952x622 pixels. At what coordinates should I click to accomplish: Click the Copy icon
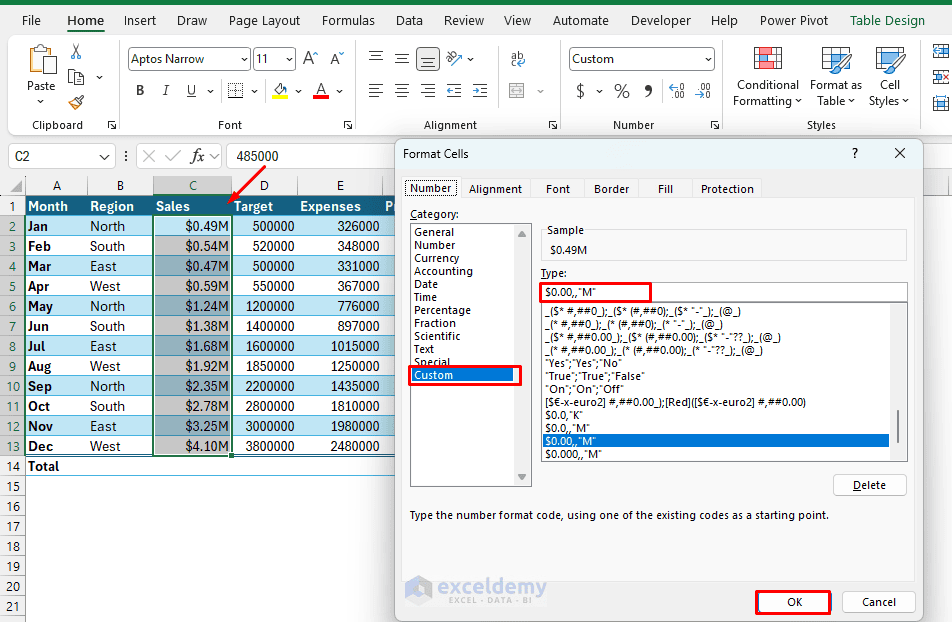coord(76,77)
